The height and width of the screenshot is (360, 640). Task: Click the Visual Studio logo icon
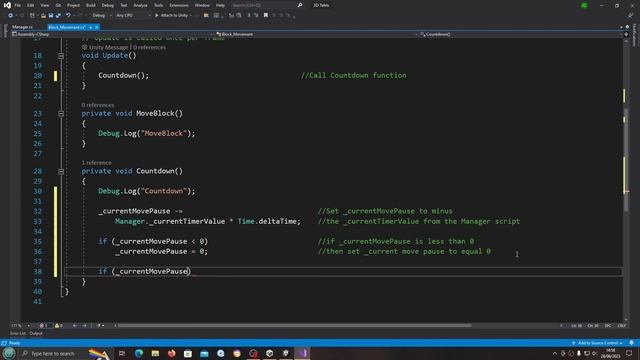7,5
